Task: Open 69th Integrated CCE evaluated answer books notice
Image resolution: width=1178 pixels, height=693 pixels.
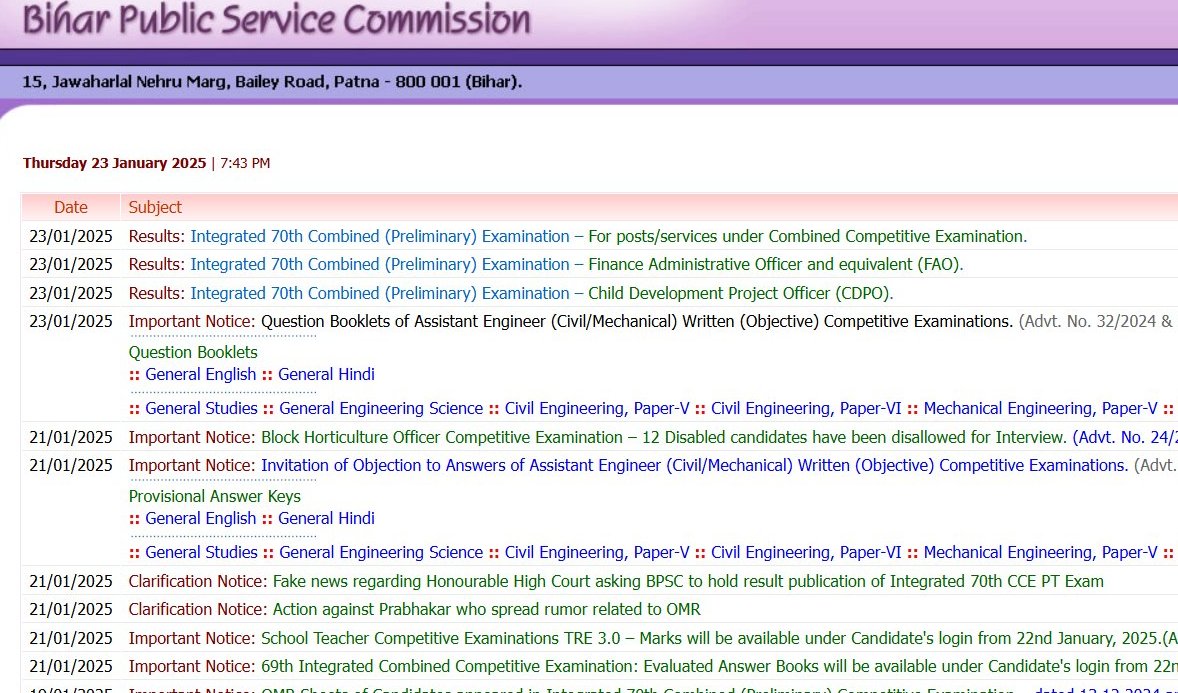Action: pos(719,667)
